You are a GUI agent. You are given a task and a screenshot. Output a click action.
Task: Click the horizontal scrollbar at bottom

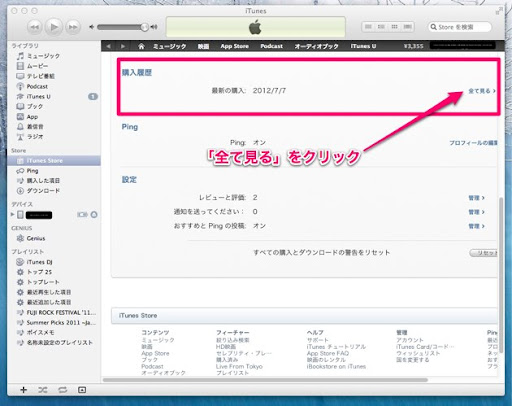(265, 380)
